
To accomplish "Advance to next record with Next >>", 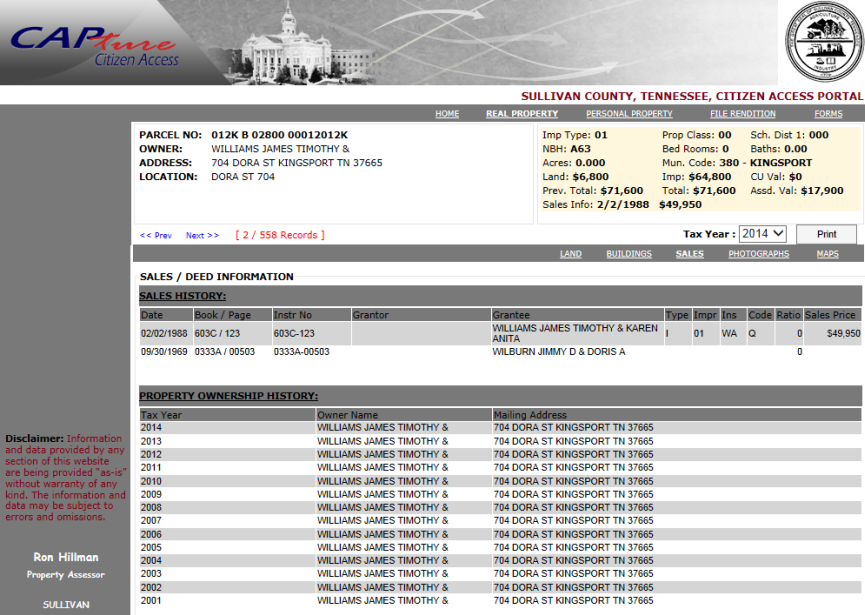I will click(x=202, y=236).
